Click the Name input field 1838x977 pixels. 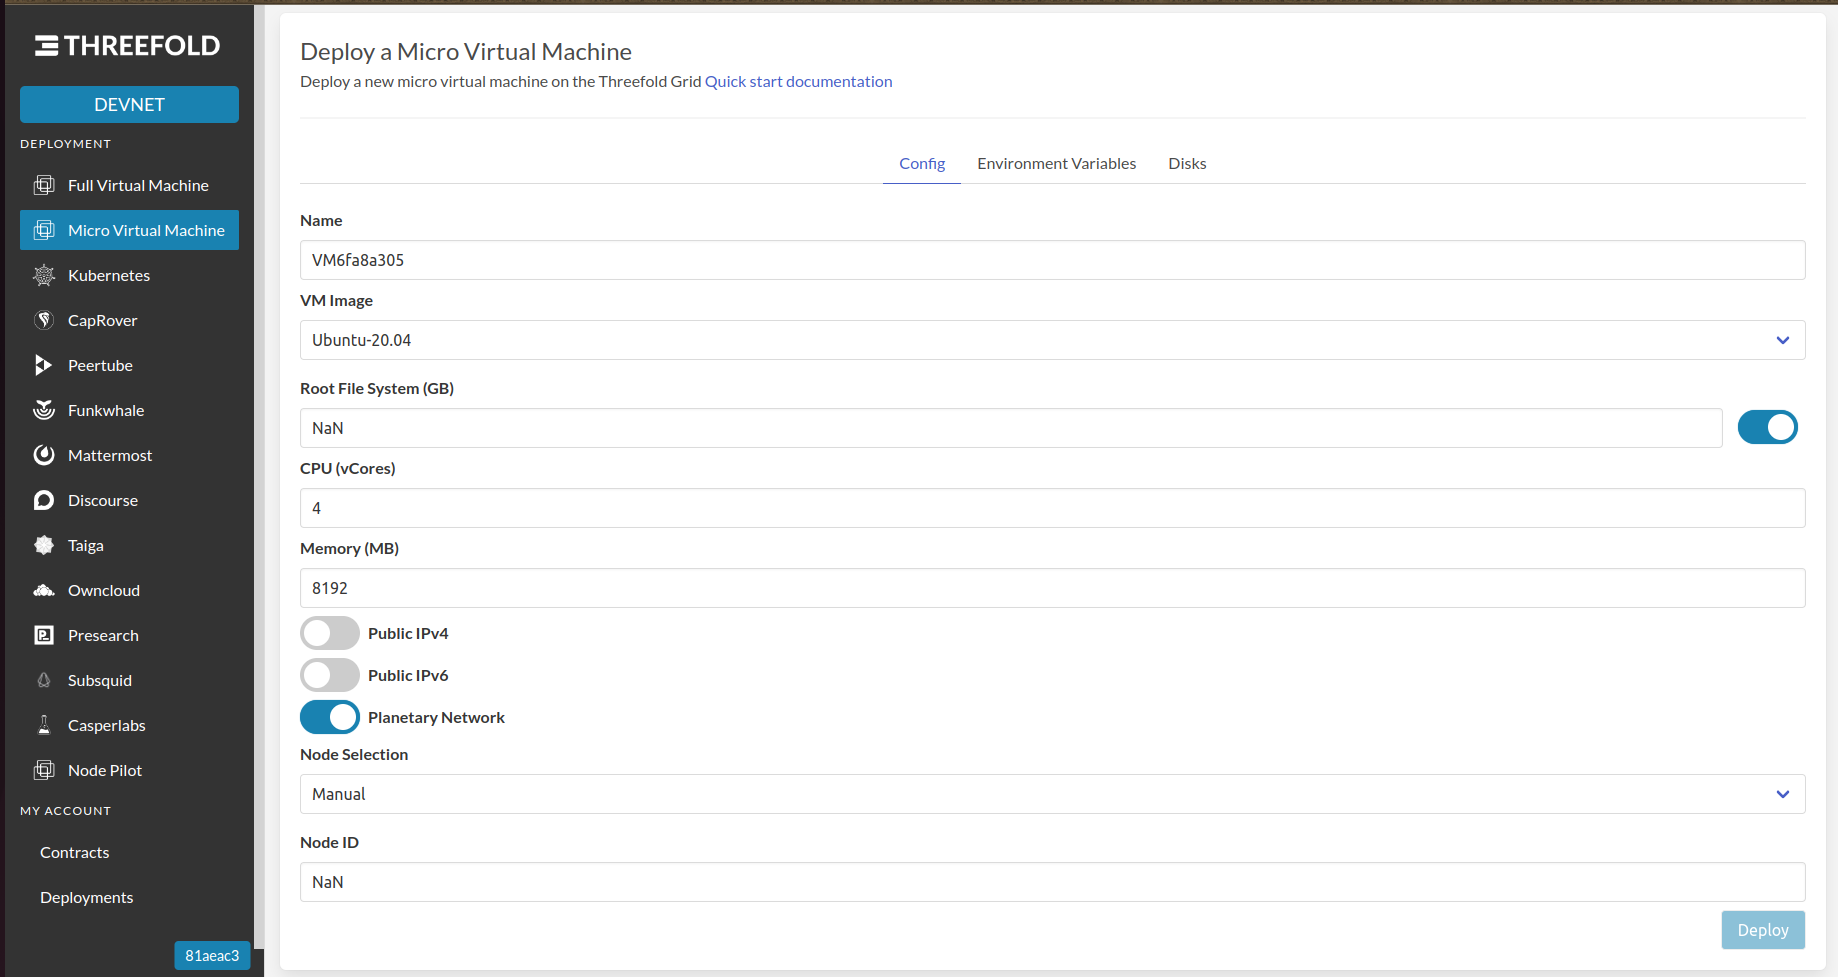(1052, 260)
